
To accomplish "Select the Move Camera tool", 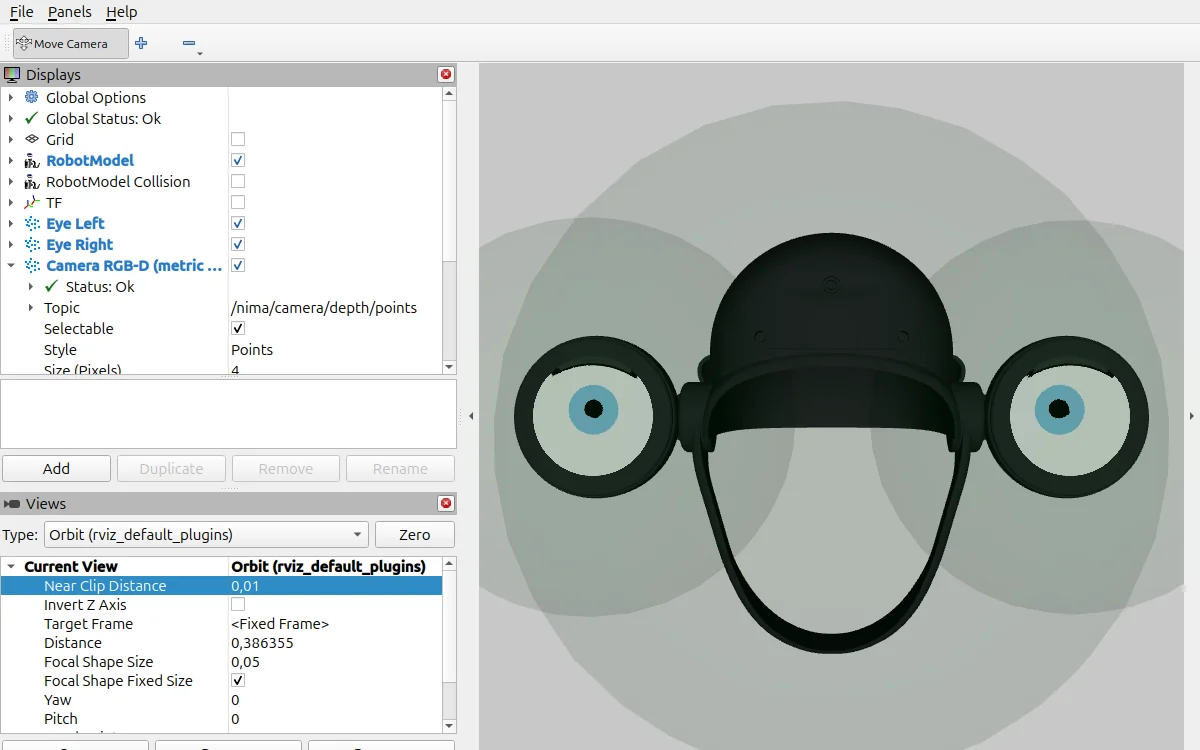I will click(70, 43).
